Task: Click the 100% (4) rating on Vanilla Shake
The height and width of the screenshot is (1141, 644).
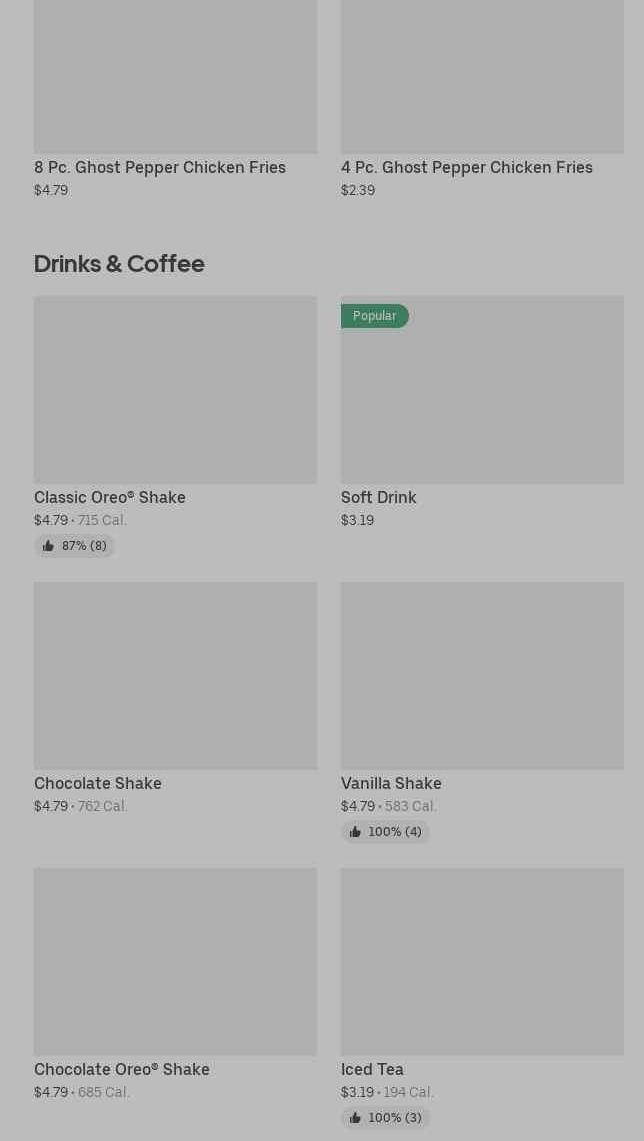Action: (x=395, y=832)
